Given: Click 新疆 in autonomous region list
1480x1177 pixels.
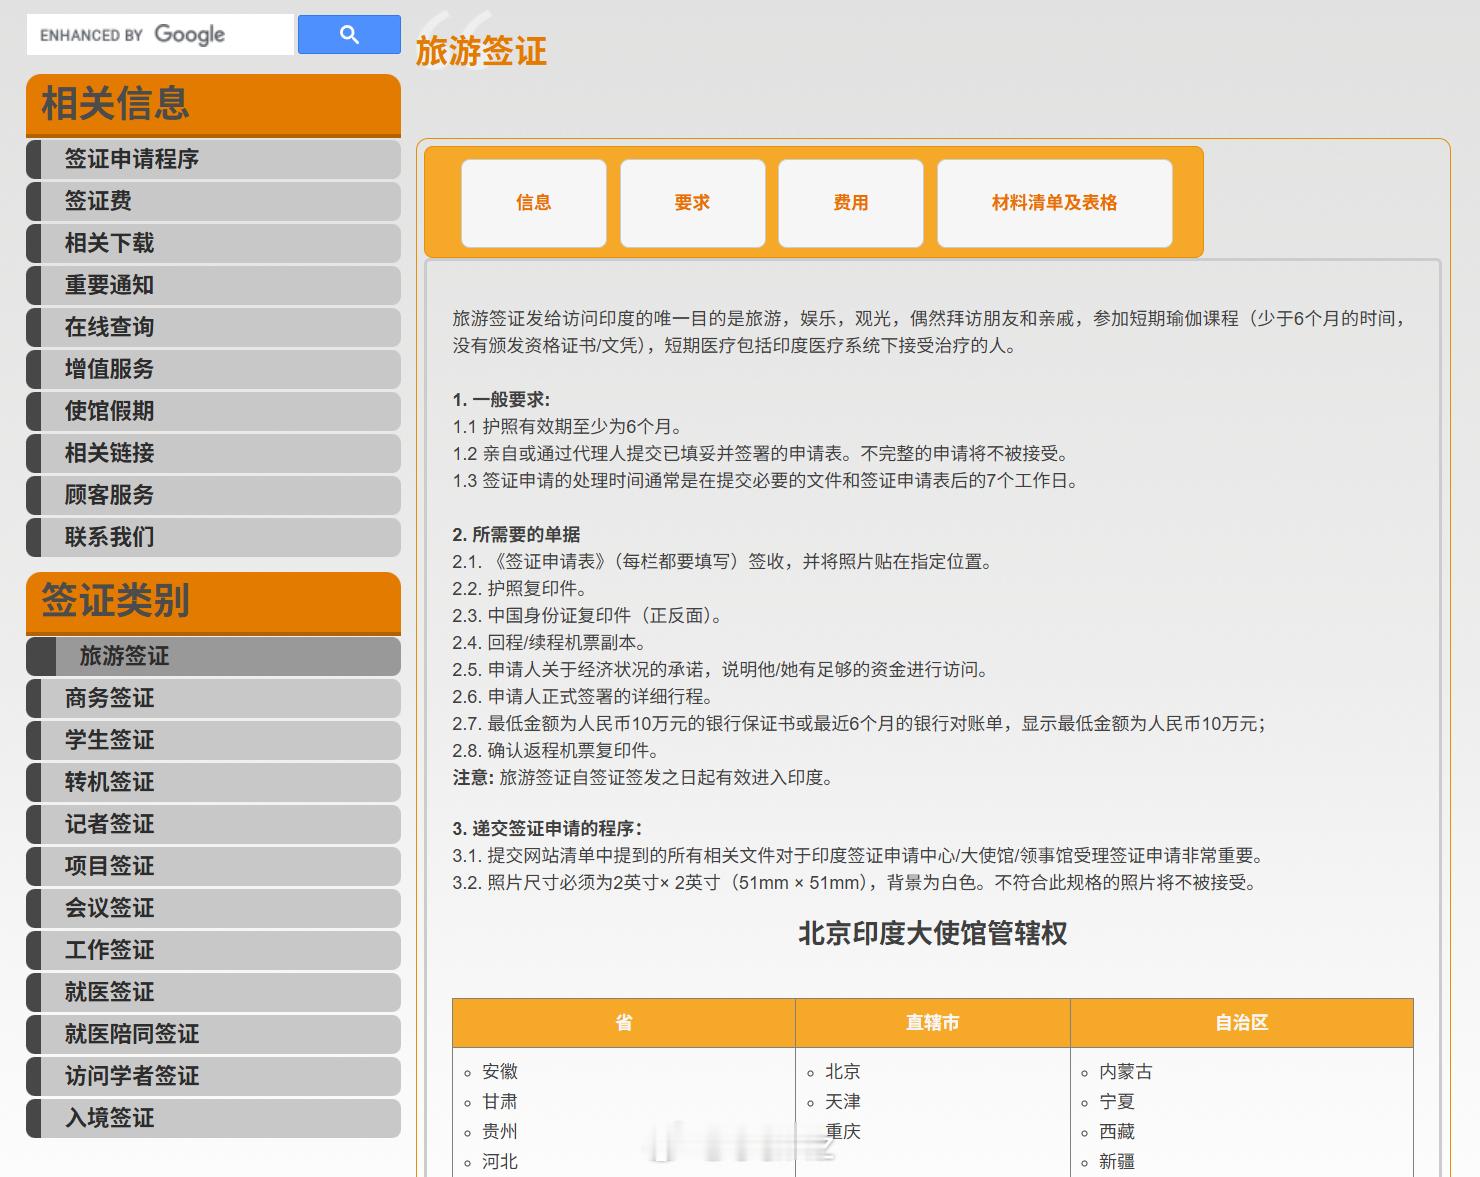Looking at the screenshot, I should pos(1117,1161).
